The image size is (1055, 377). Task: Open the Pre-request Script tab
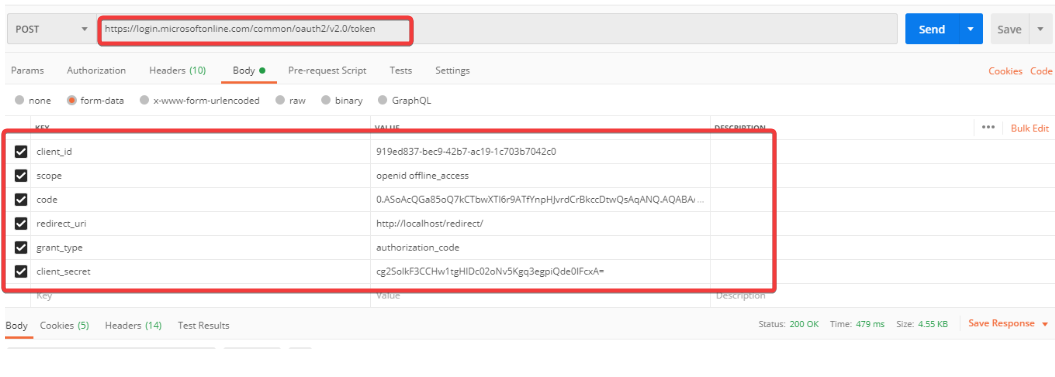click(x=327, y=70)
